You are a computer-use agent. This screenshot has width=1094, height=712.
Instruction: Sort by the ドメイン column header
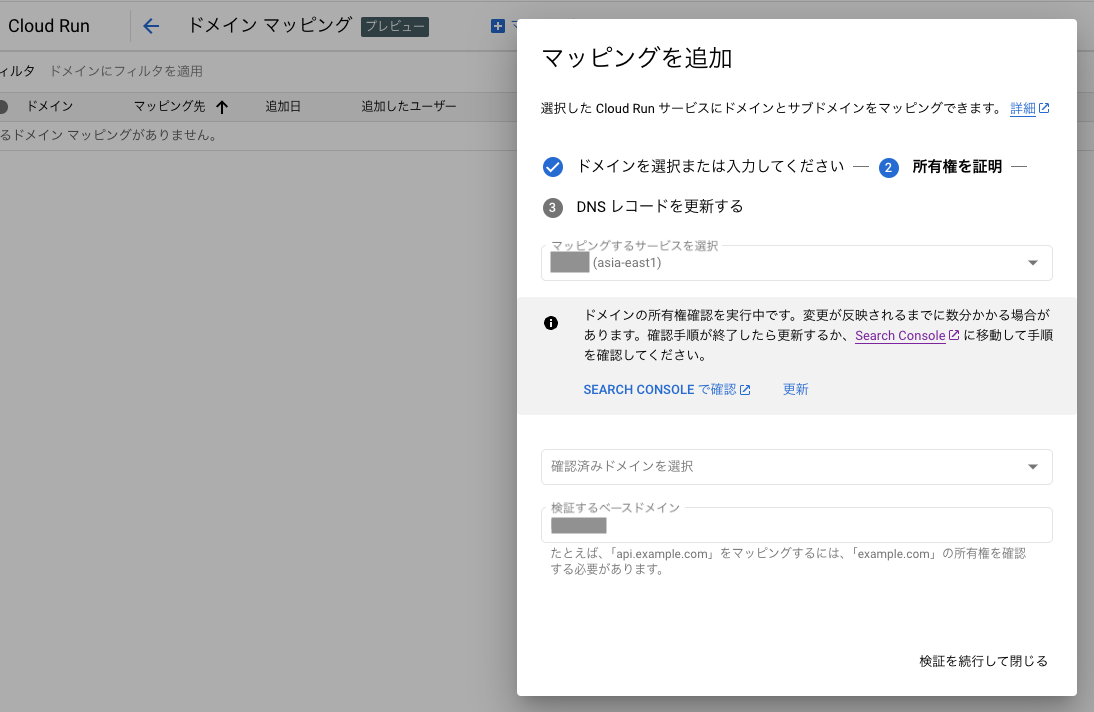tap(50, 106)
